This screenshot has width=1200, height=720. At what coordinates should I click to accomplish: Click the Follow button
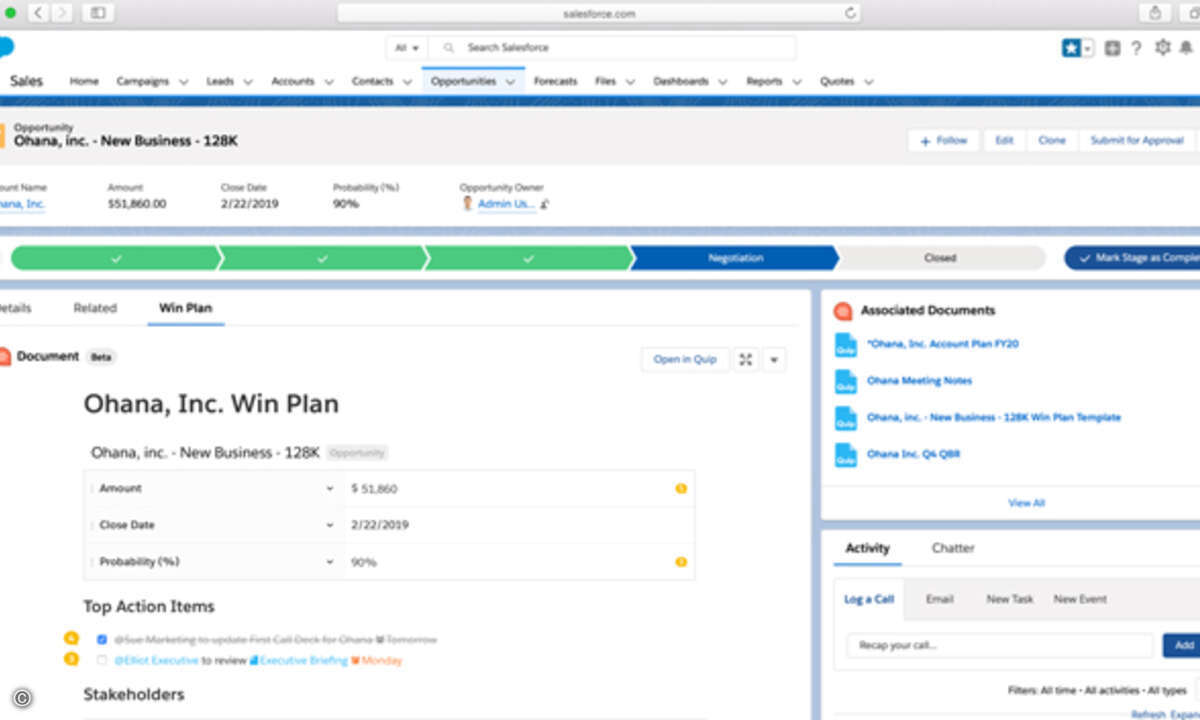click(x=945, y=141)
